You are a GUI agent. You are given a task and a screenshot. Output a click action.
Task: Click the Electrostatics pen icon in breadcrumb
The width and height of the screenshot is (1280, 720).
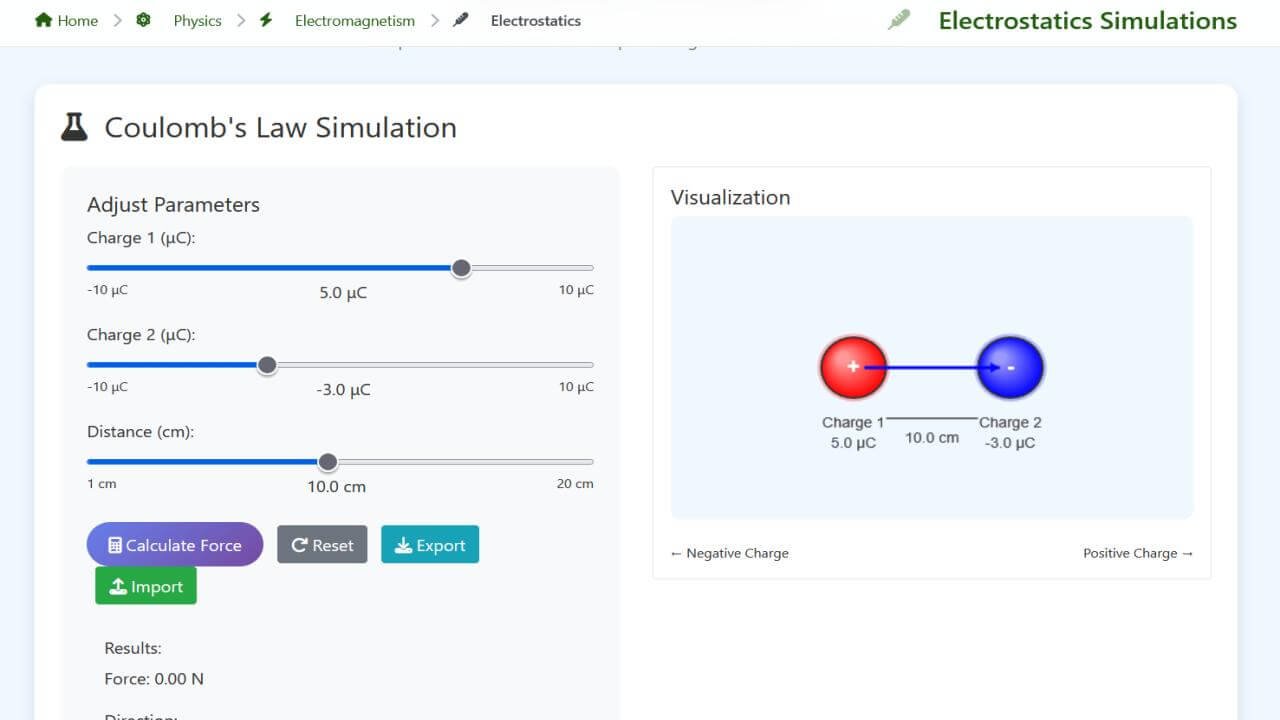tap(460, 20)
